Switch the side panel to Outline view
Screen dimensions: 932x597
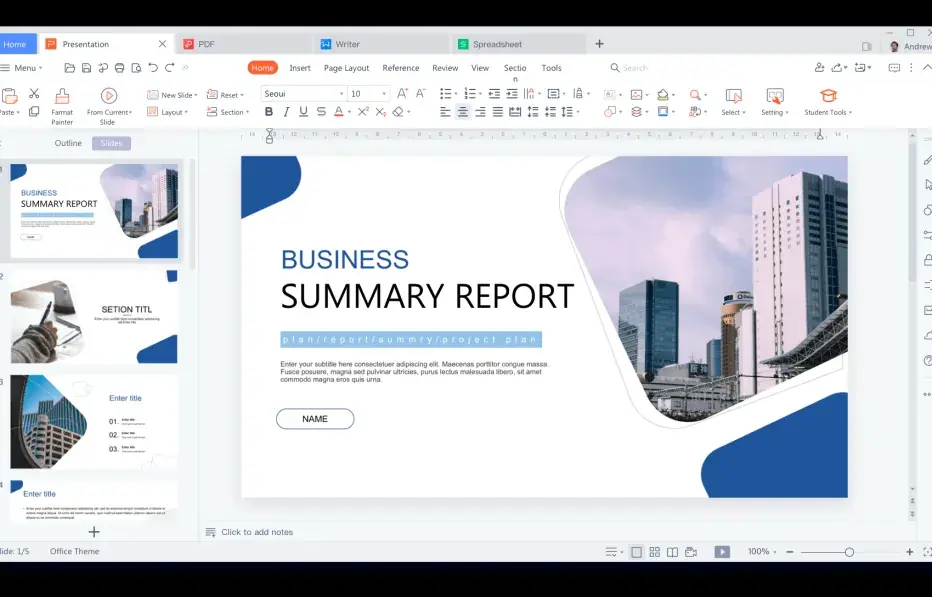pos(68,143)
